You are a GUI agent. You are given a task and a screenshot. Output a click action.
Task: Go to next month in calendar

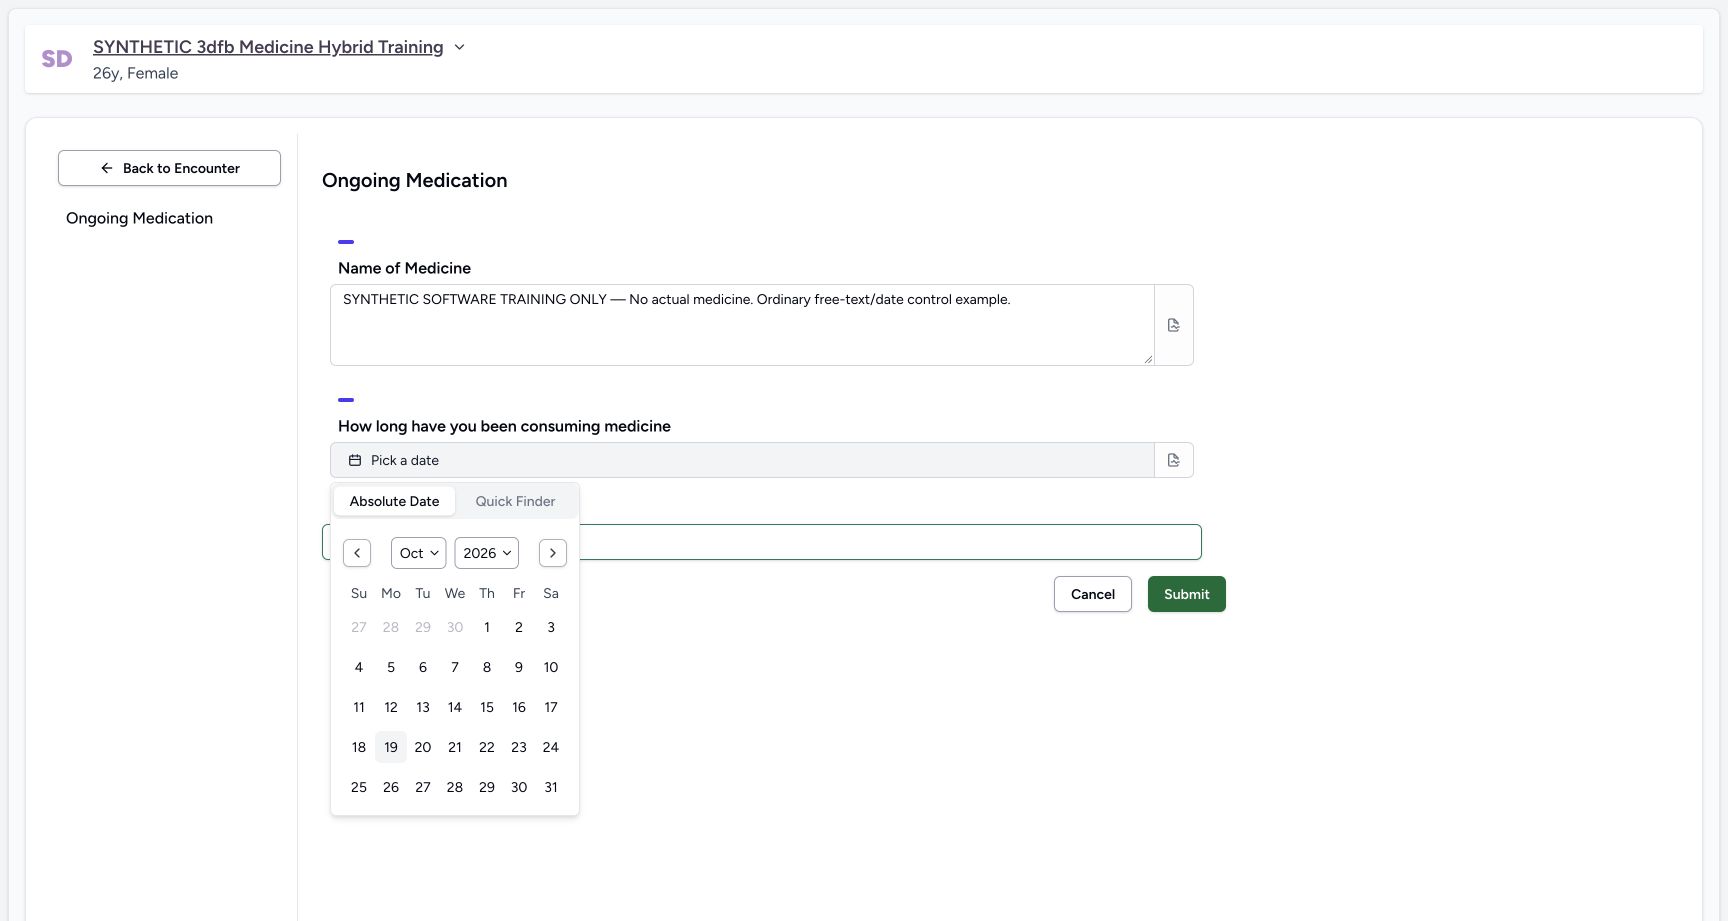click(x=553, y=553)
